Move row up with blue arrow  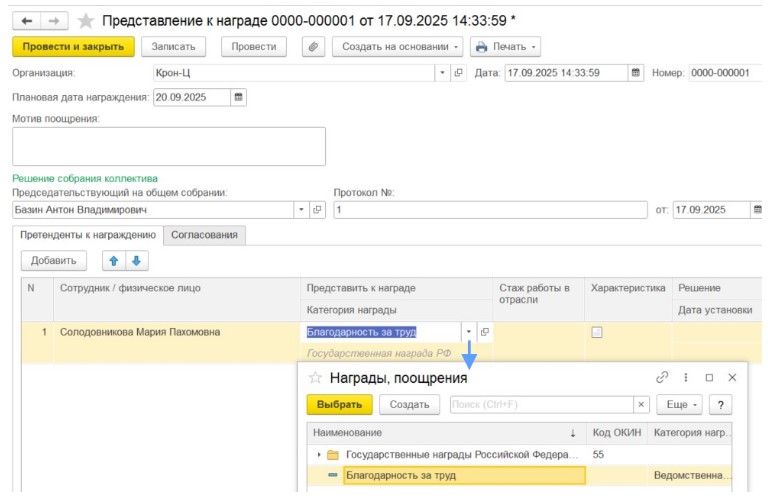coord(113,261)
